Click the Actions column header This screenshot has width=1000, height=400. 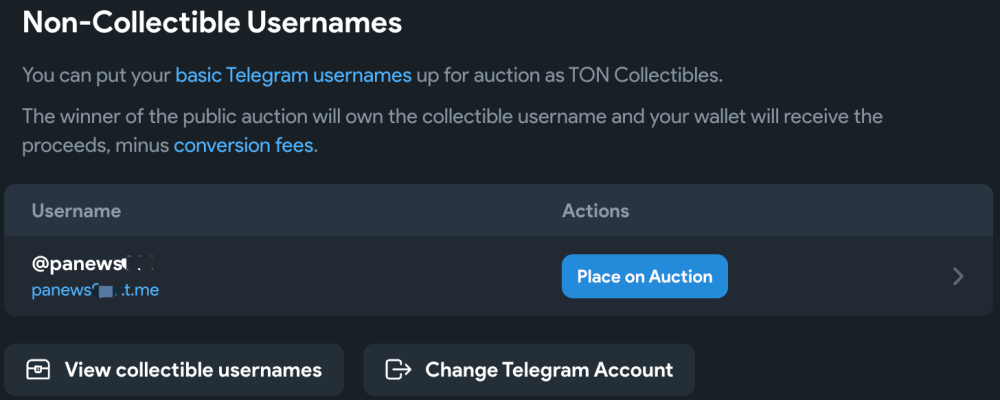click(595, 211)
